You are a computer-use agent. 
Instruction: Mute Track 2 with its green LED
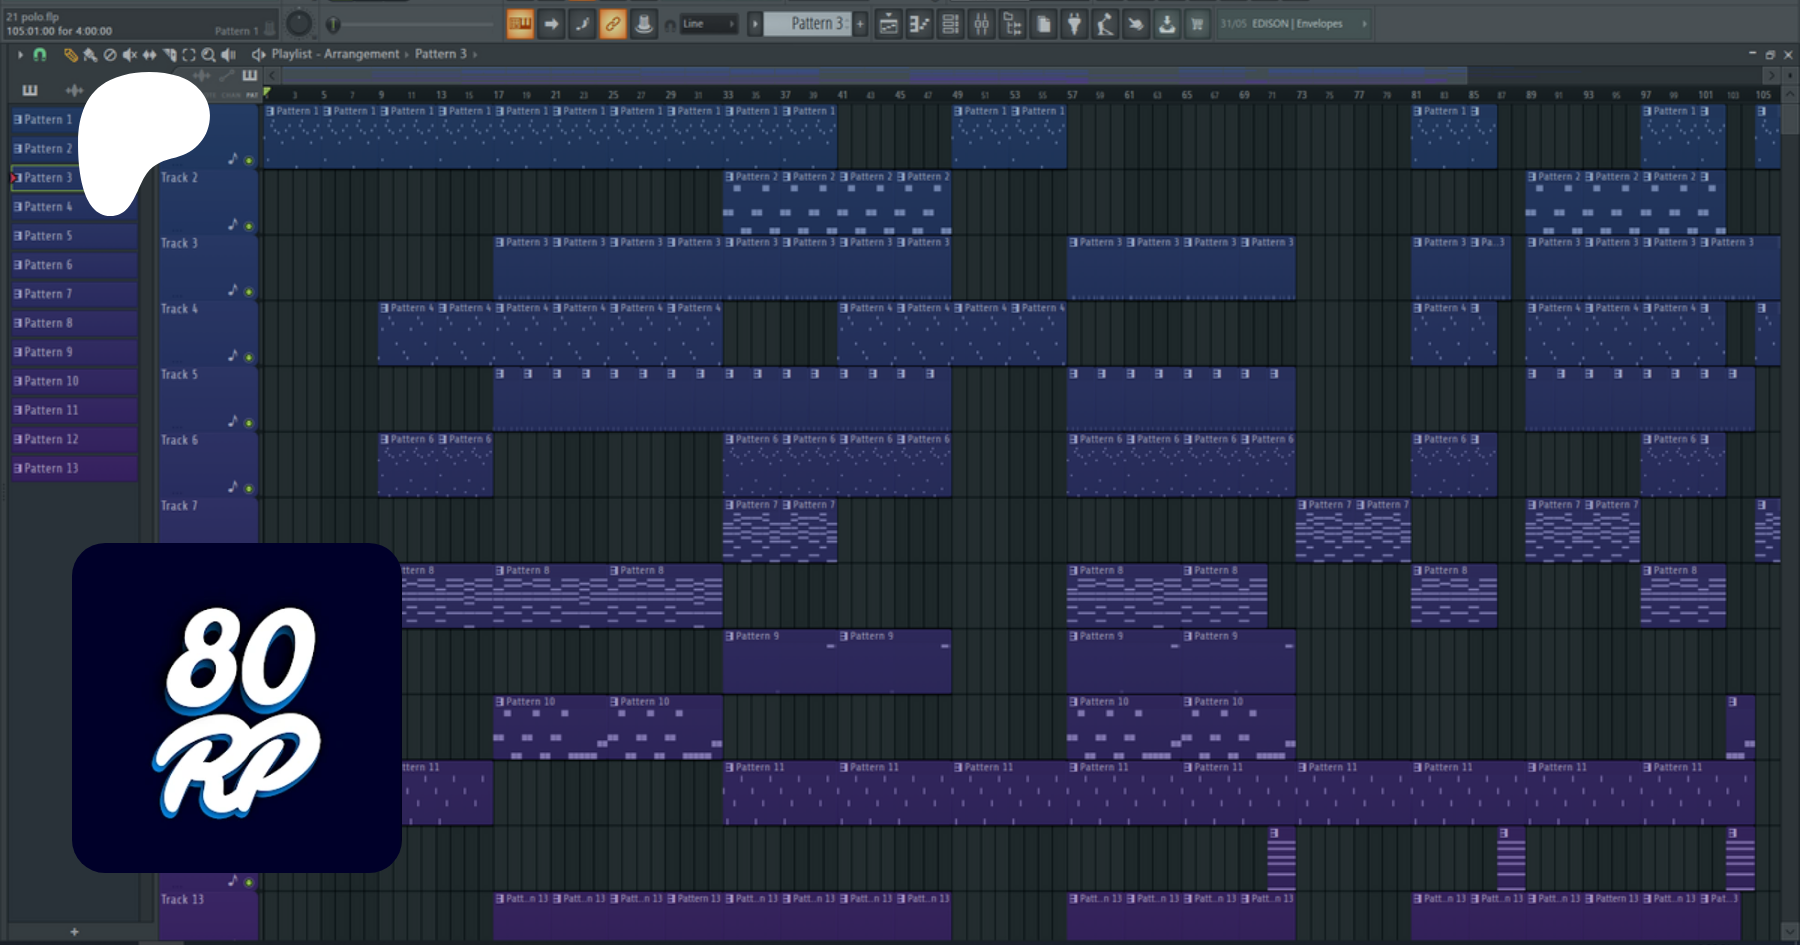pyautogui.click(x=249, y=227)
